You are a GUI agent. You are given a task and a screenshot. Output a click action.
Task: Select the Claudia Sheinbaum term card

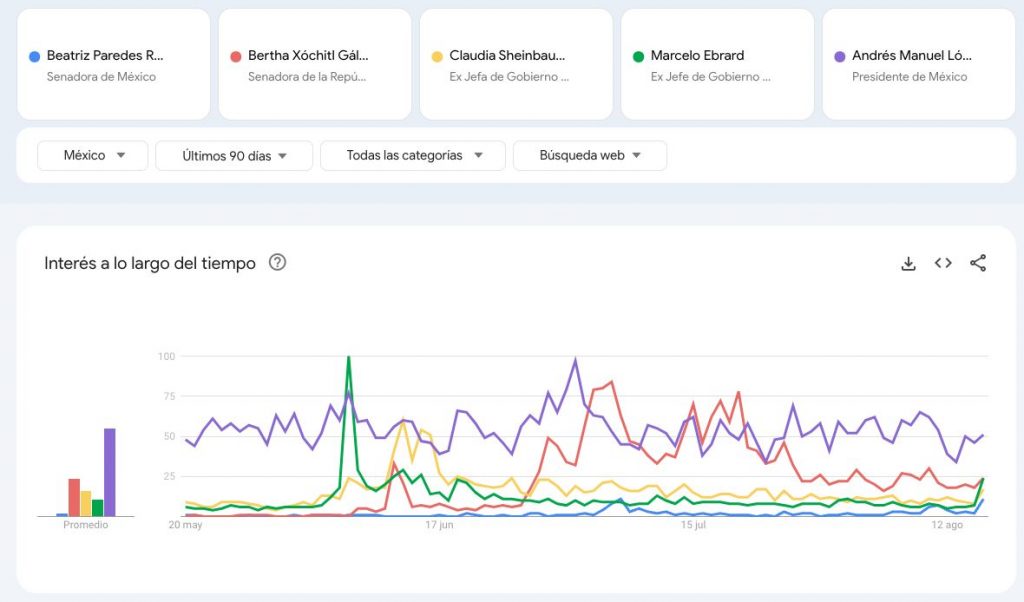(515, 64)
